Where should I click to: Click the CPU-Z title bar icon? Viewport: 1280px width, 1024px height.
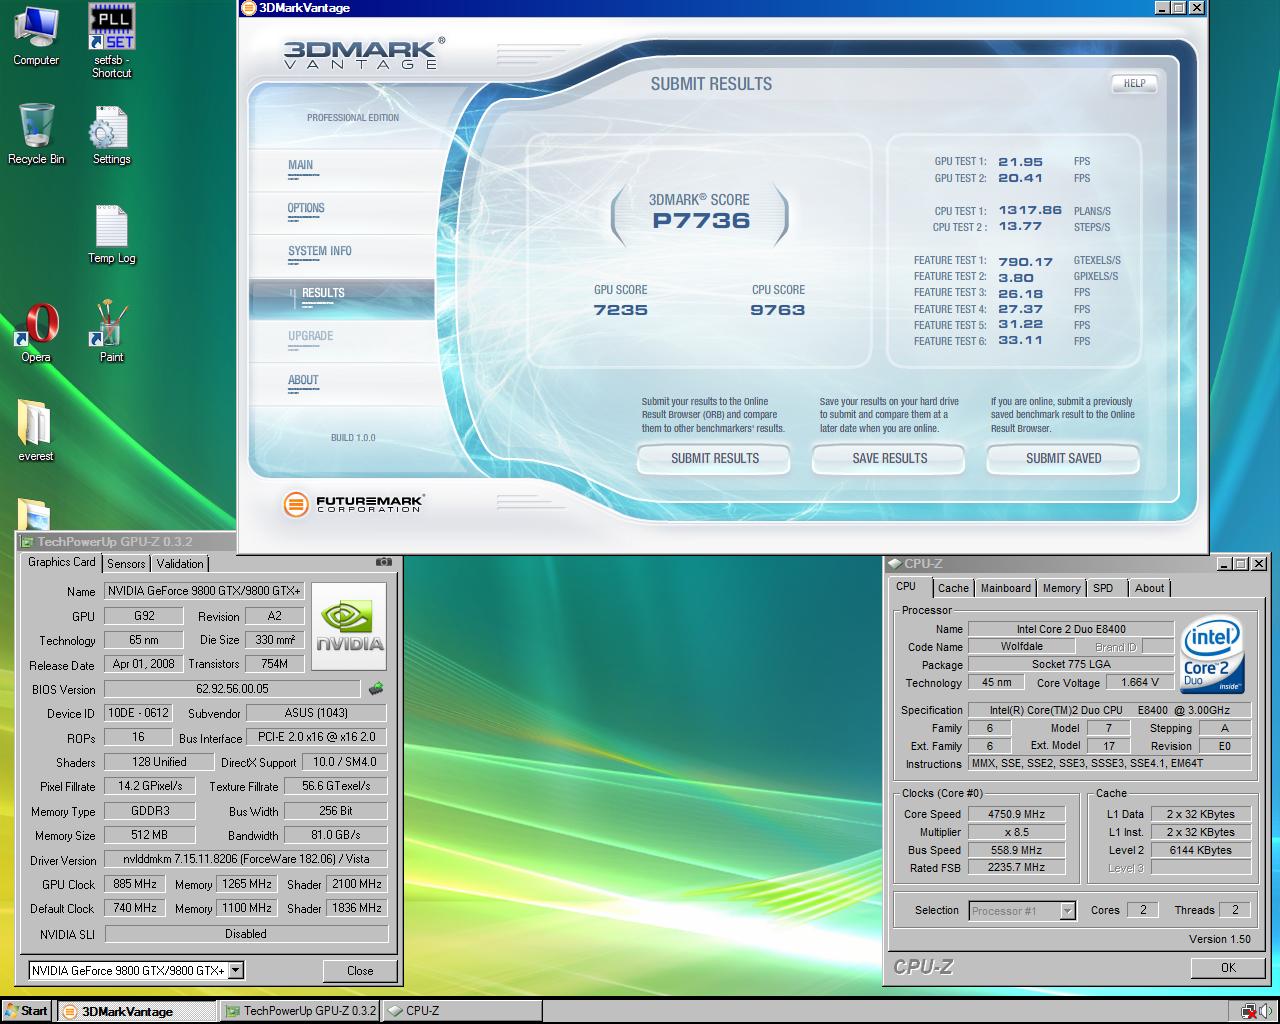pyautogui.click(x=894, y=564)
